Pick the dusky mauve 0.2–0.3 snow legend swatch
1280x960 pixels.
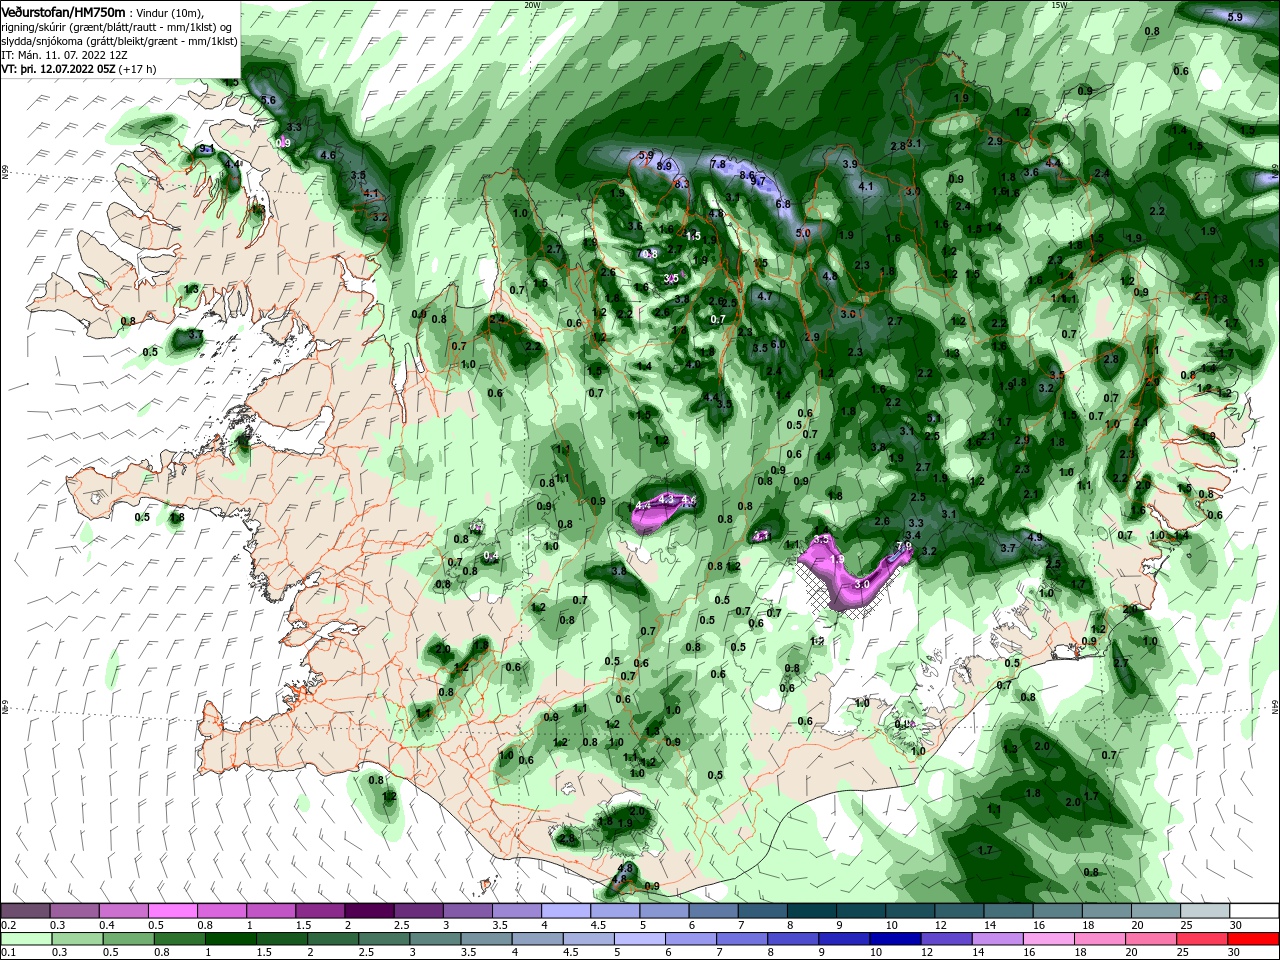(26, 911)
